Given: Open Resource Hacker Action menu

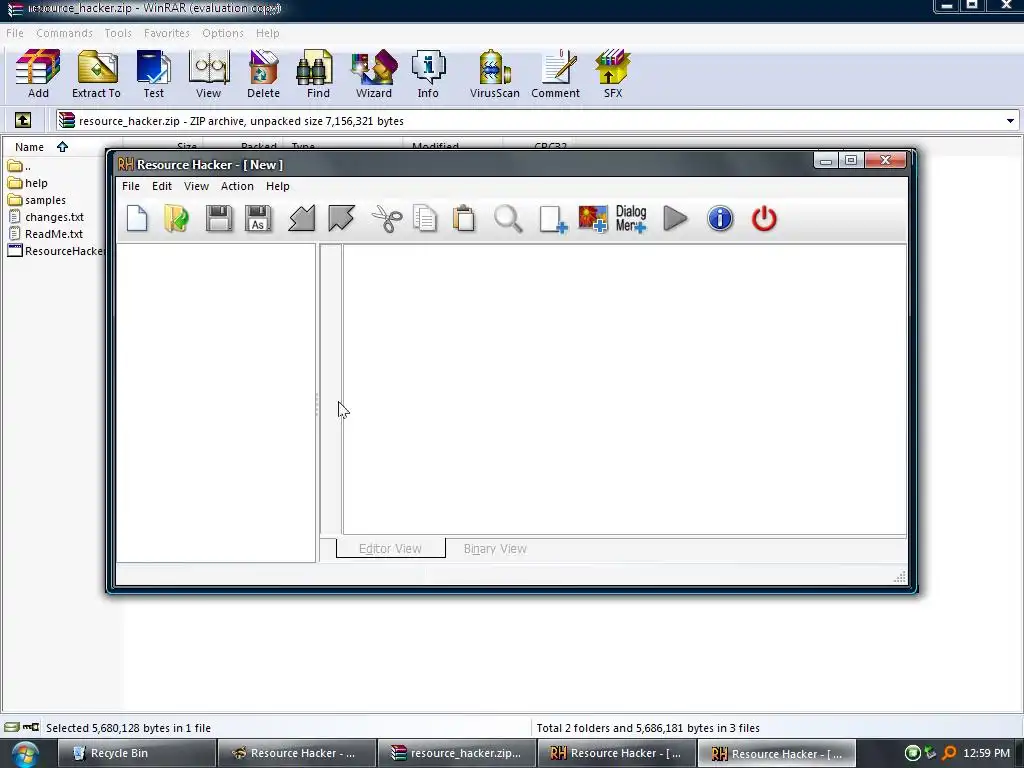Looking at the screenshot, I should pyautogui.click(x=237, y=186).
